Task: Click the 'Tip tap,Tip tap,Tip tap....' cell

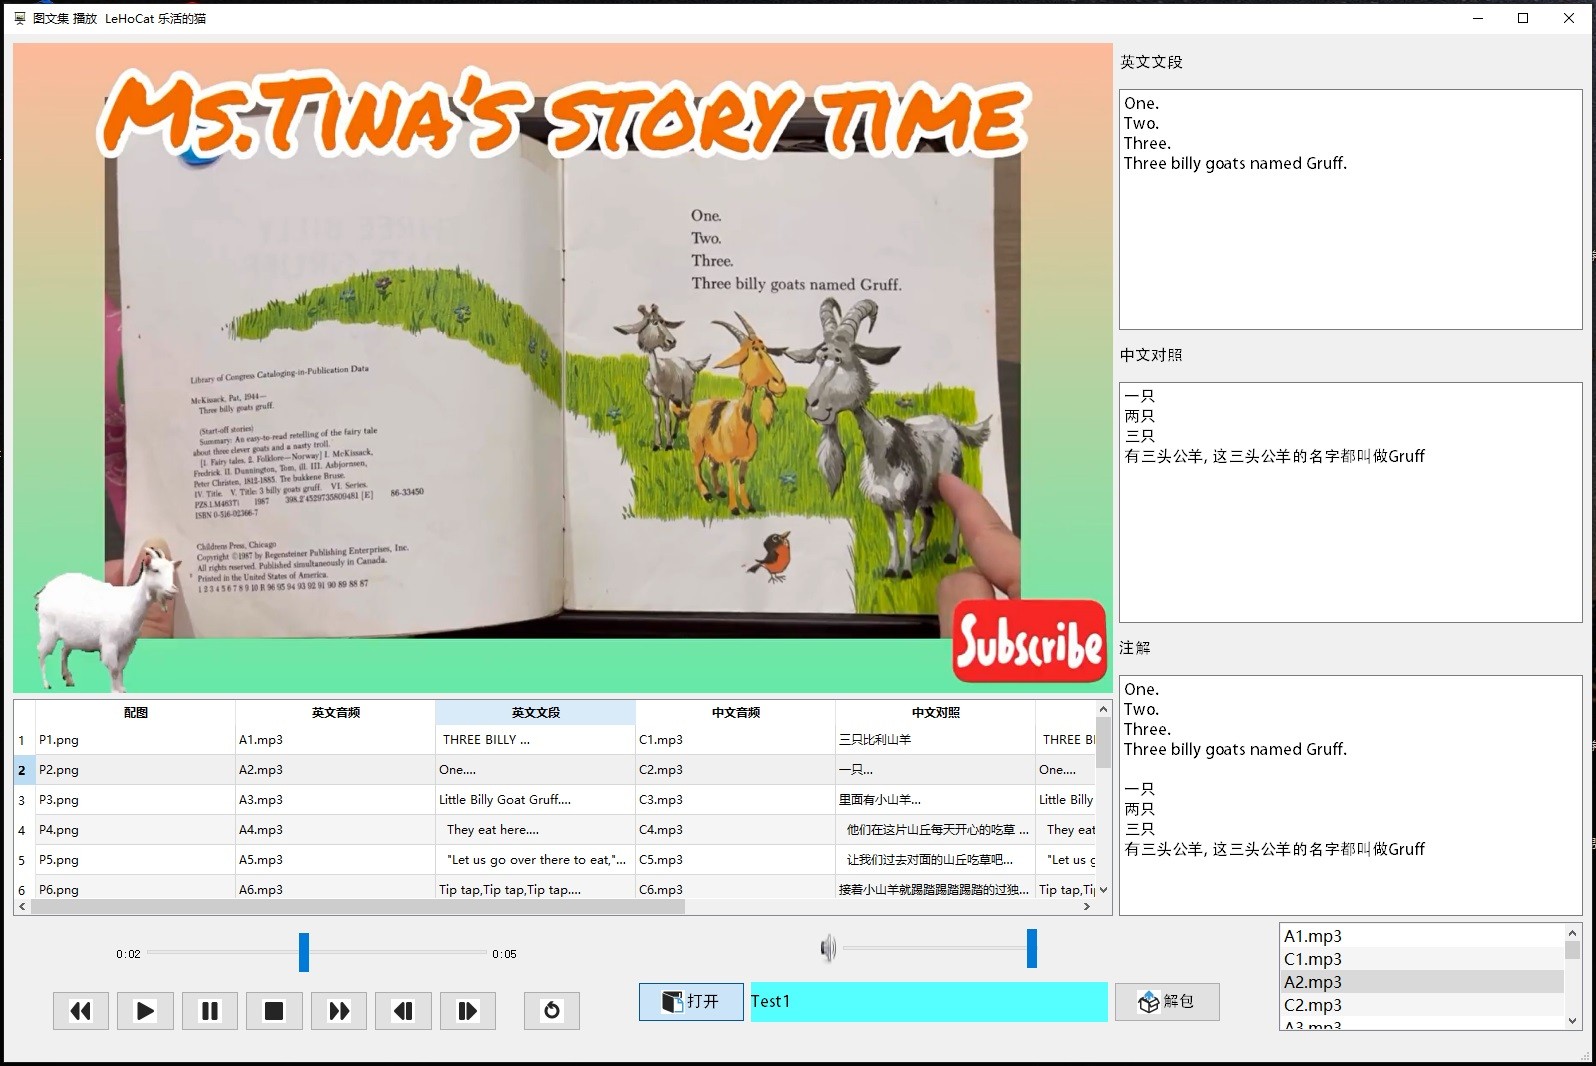Action: click(535, 889)
